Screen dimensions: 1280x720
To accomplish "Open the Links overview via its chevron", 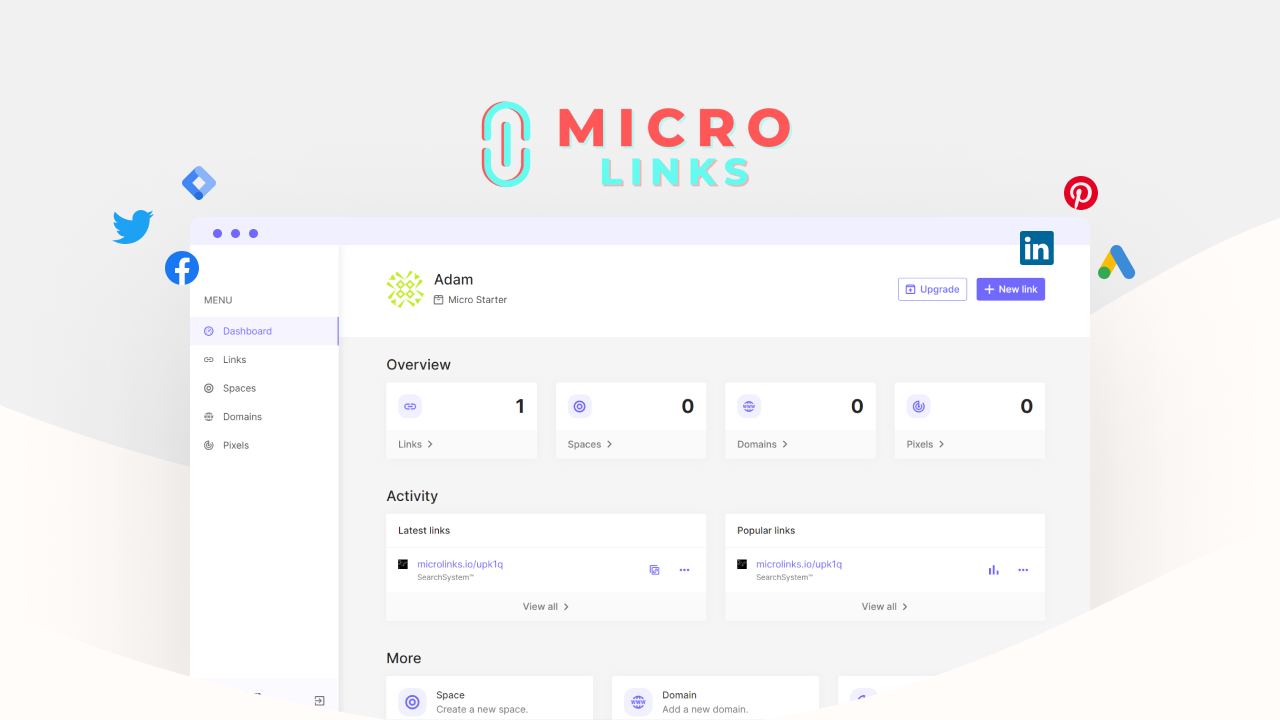I will coord(431,444).
